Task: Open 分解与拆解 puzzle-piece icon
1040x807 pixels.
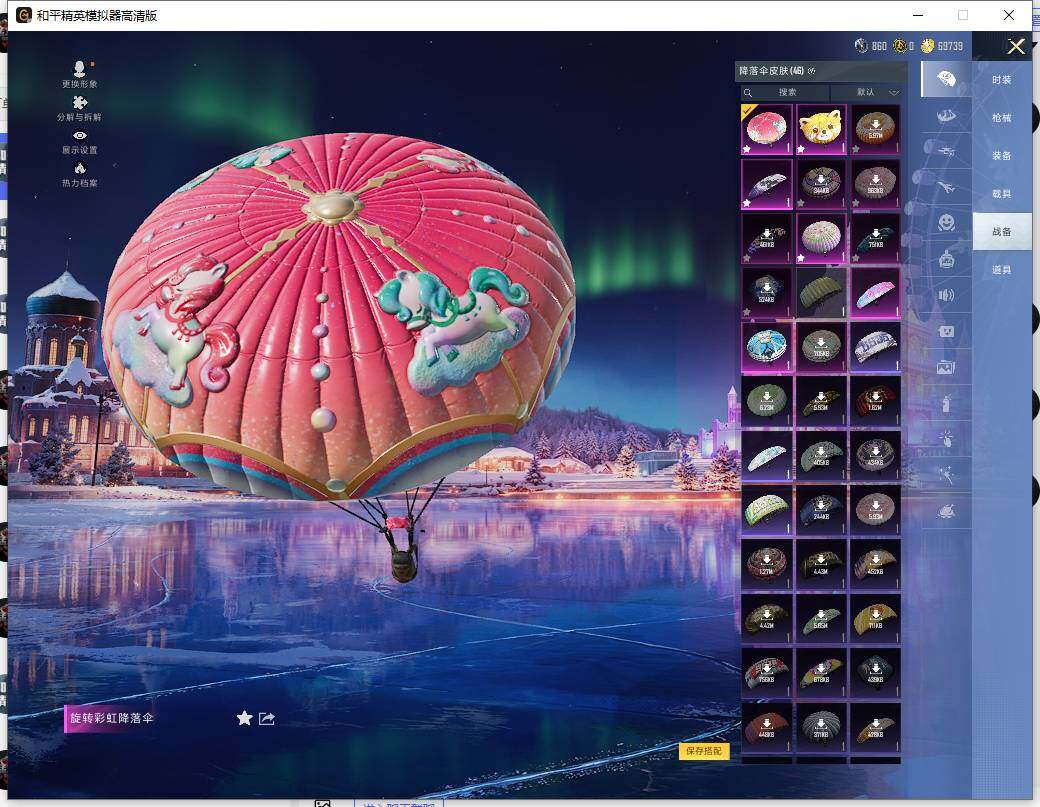Action: 79,103
